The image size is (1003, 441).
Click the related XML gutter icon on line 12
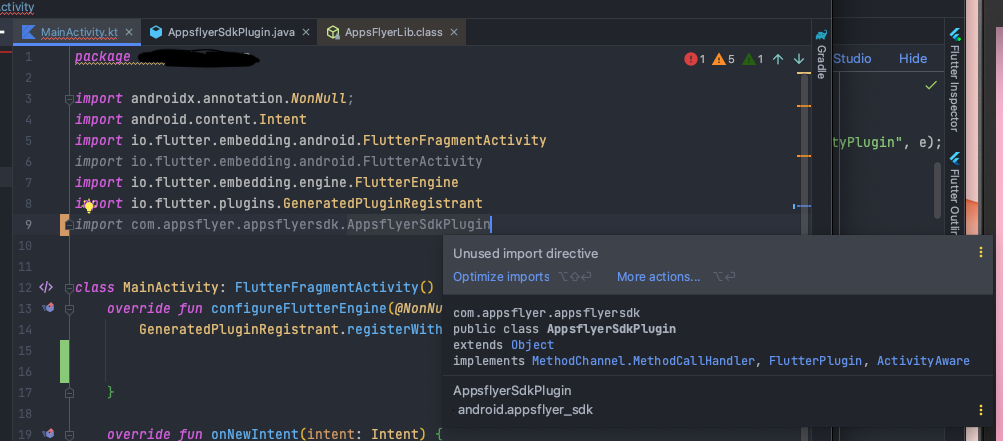click(45, 287)
